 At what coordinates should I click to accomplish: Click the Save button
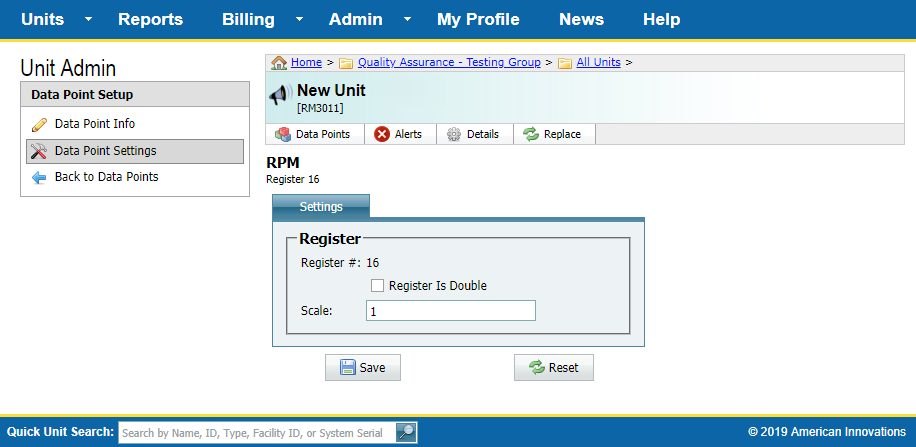[363, 368]
